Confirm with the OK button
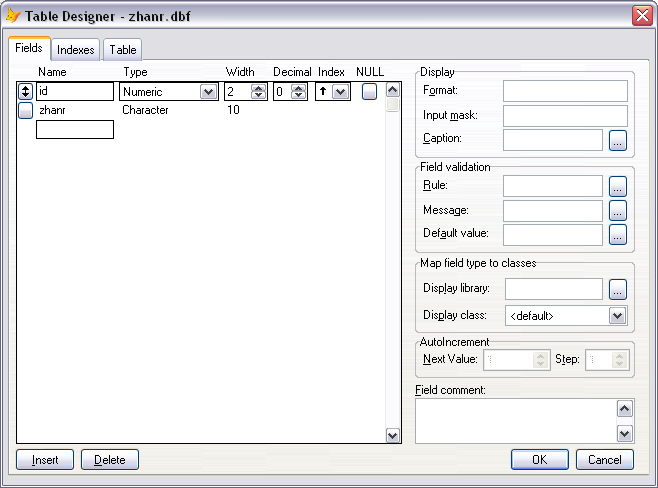This screenshot has width=658, height=488. [x=540, y=459]
